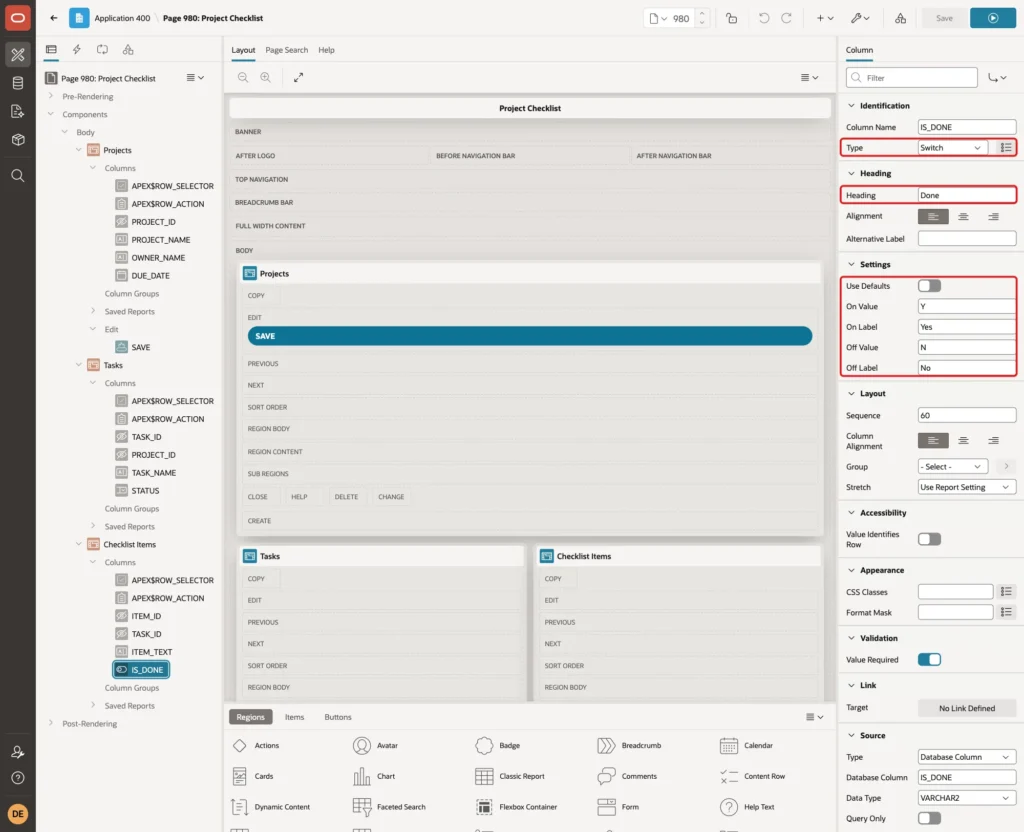This screenshot has height=832, width=1024.
Task: Open the App Builder icon in sidebar
Action: point(18,55)
